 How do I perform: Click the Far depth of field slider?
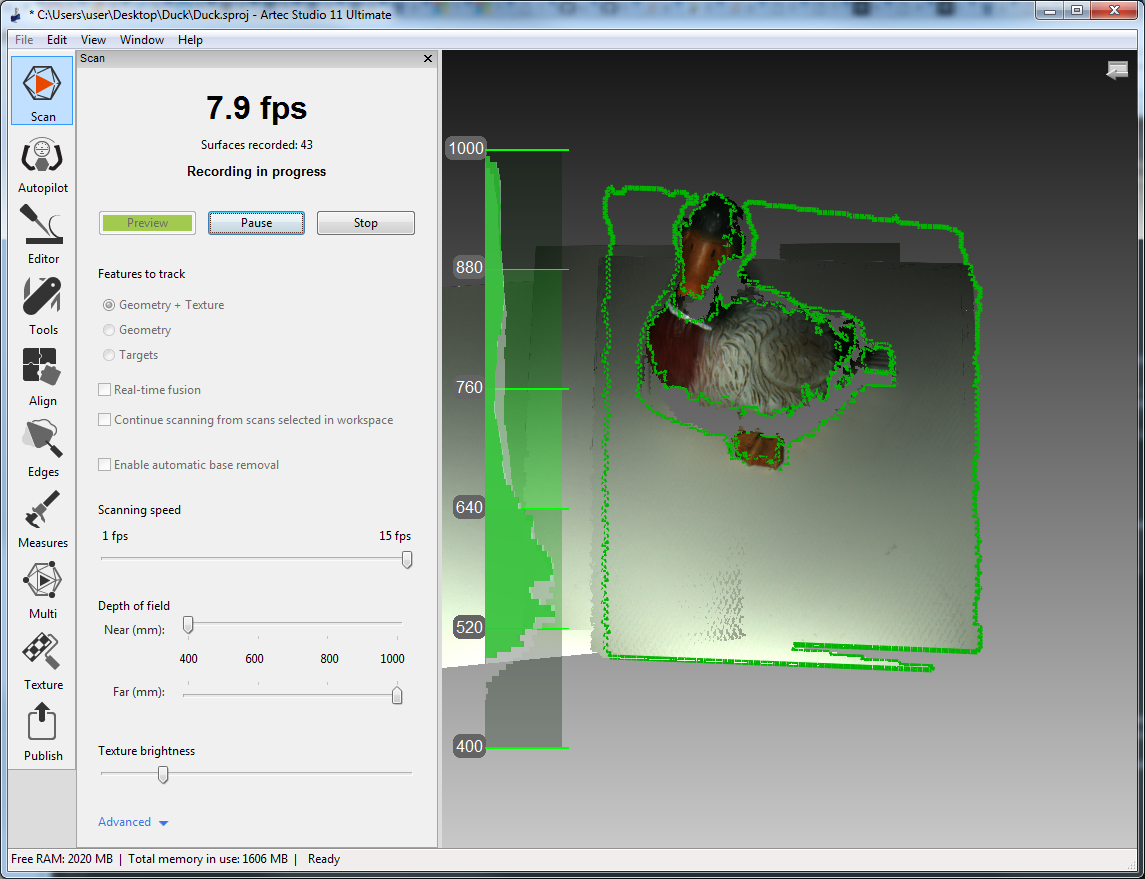click(397, 695)
